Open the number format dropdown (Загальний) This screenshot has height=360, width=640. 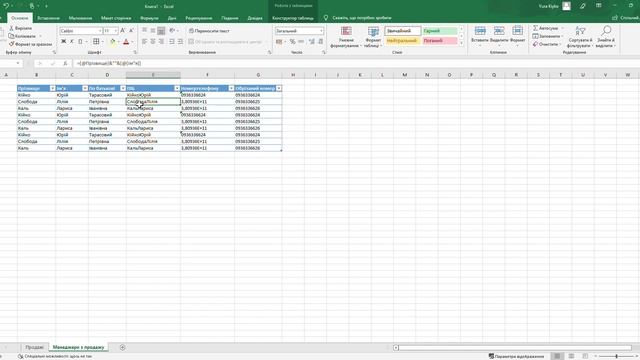(x=321, y=31)
